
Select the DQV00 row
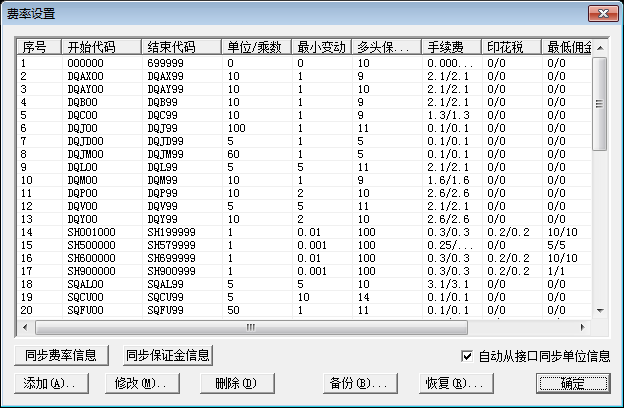304,206
